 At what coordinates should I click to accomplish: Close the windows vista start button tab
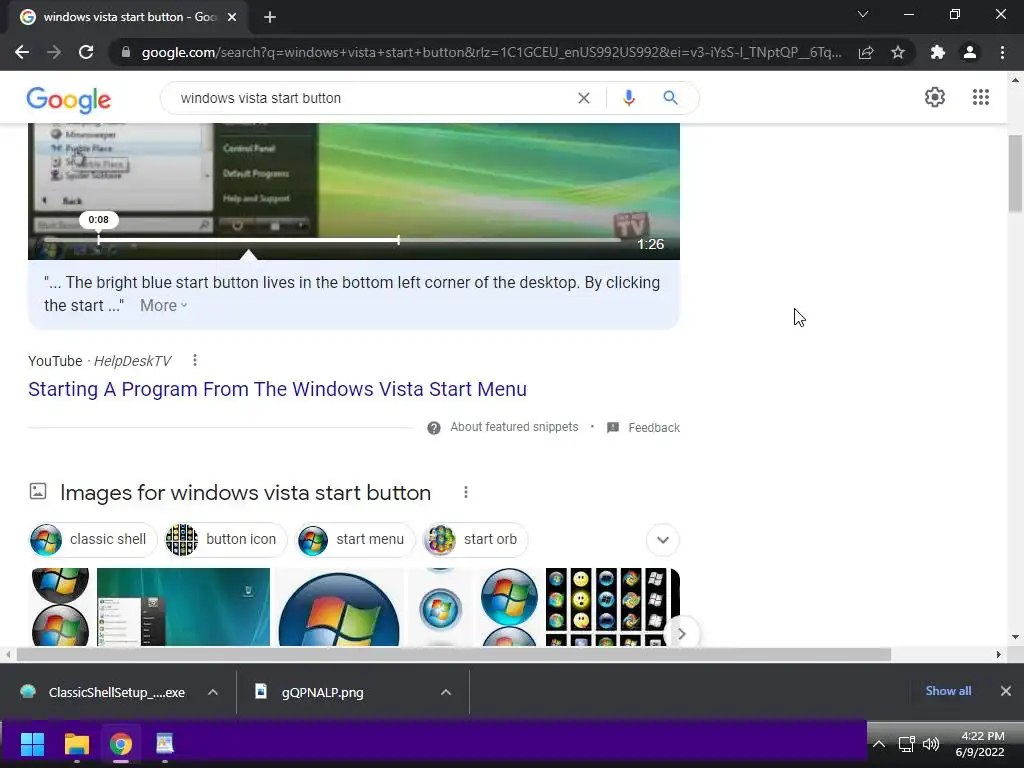pyautogui.click(x=232, y=17)
